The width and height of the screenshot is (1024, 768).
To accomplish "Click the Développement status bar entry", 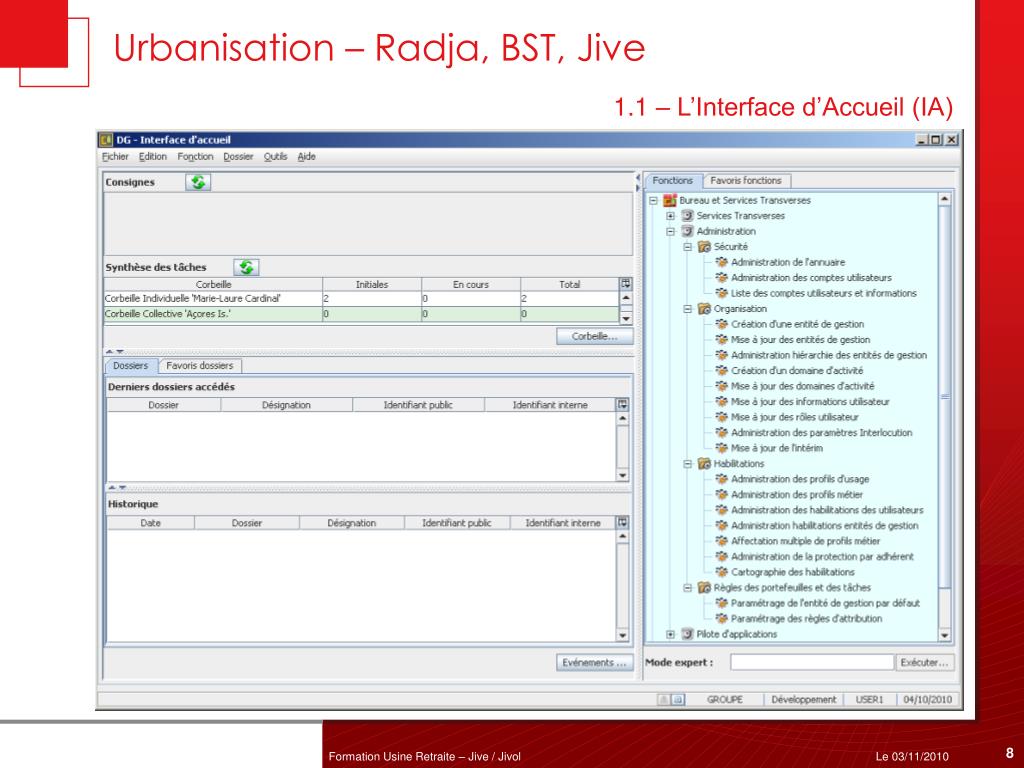I will (x=803, y=699).
